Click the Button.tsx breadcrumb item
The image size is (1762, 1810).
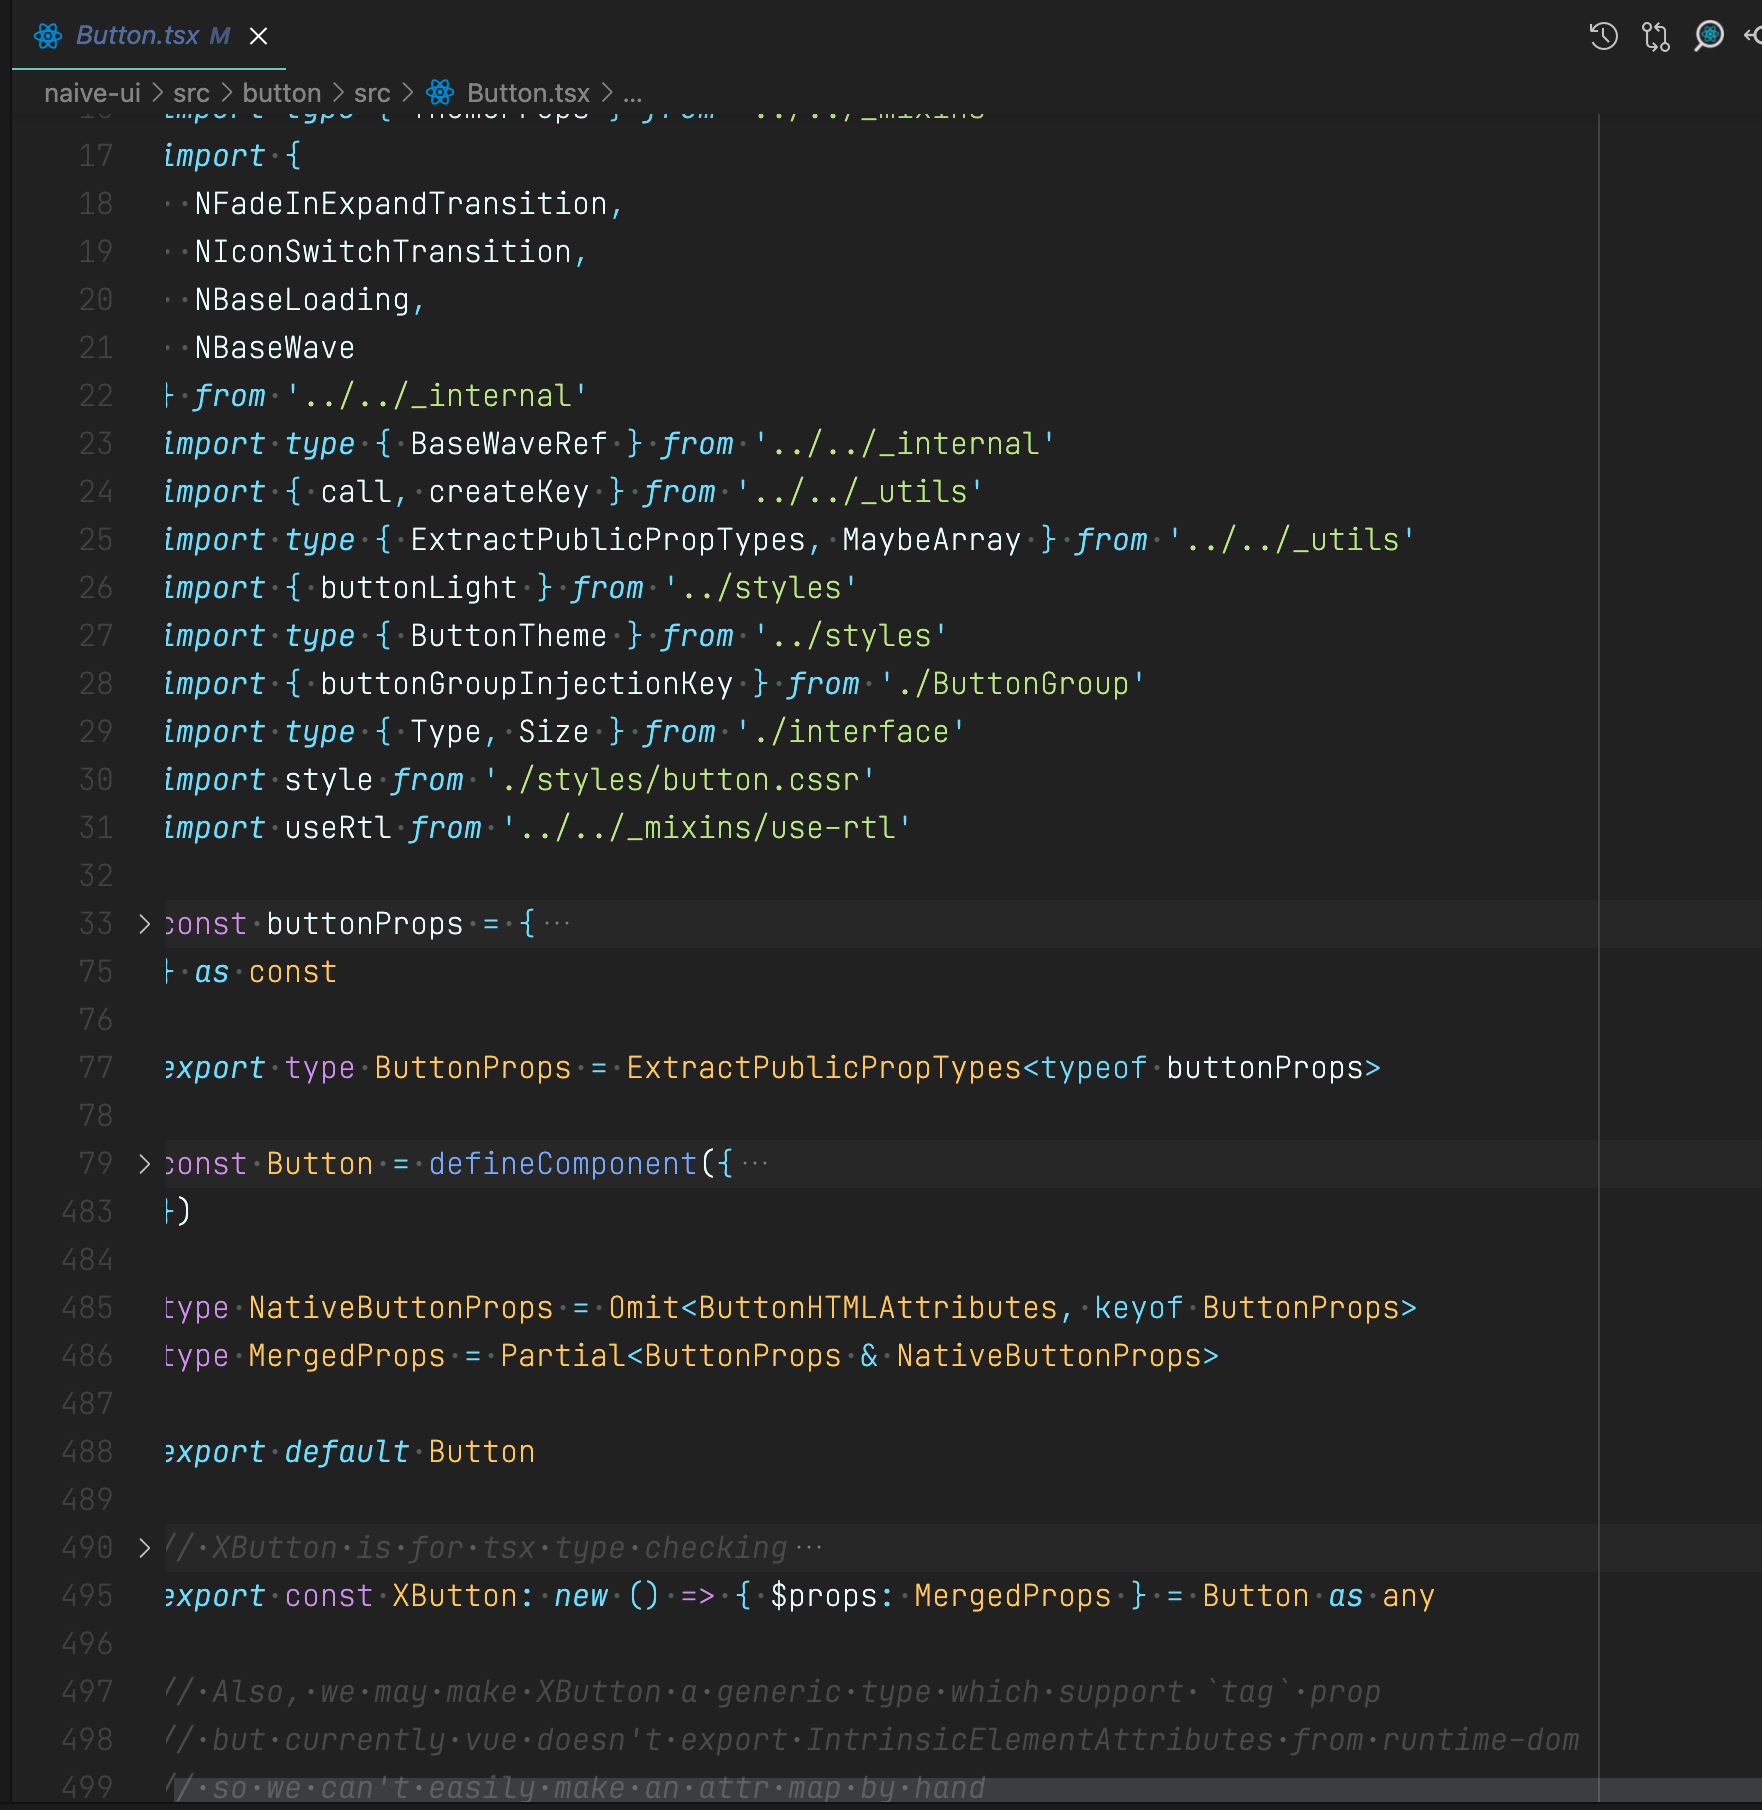tap(528, 93)
